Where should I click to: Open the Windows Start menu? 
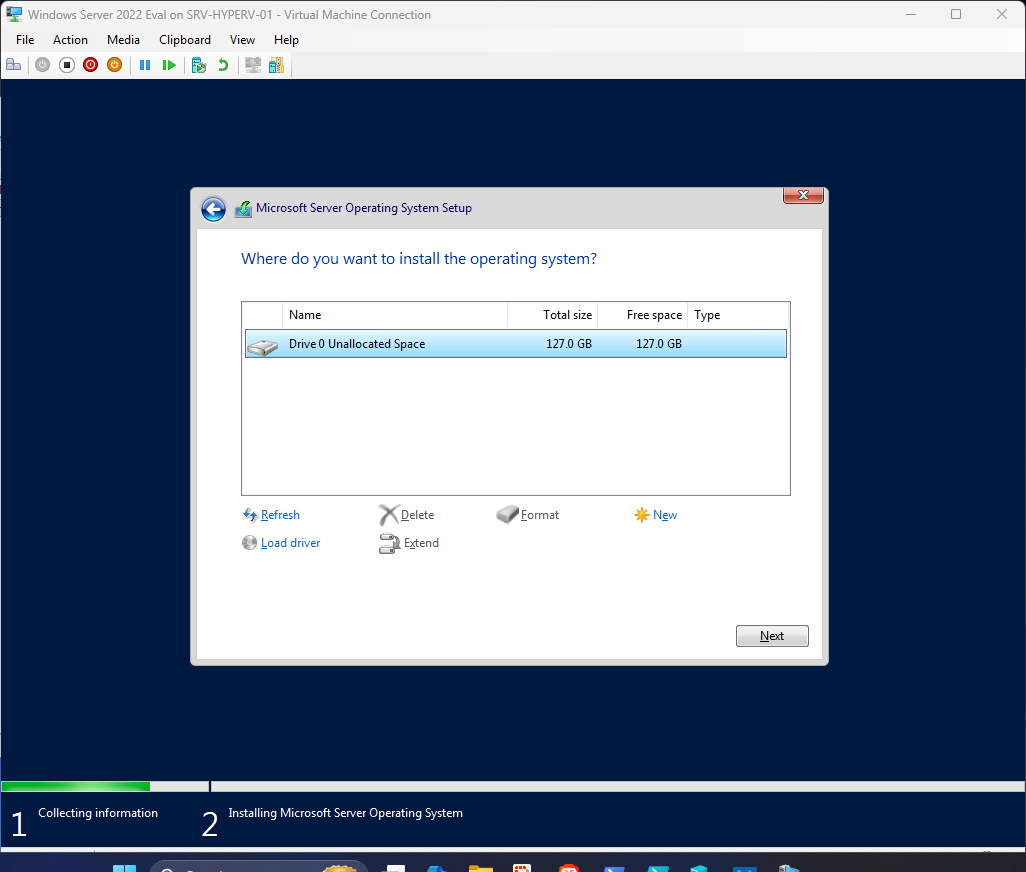tap(124, 867)
